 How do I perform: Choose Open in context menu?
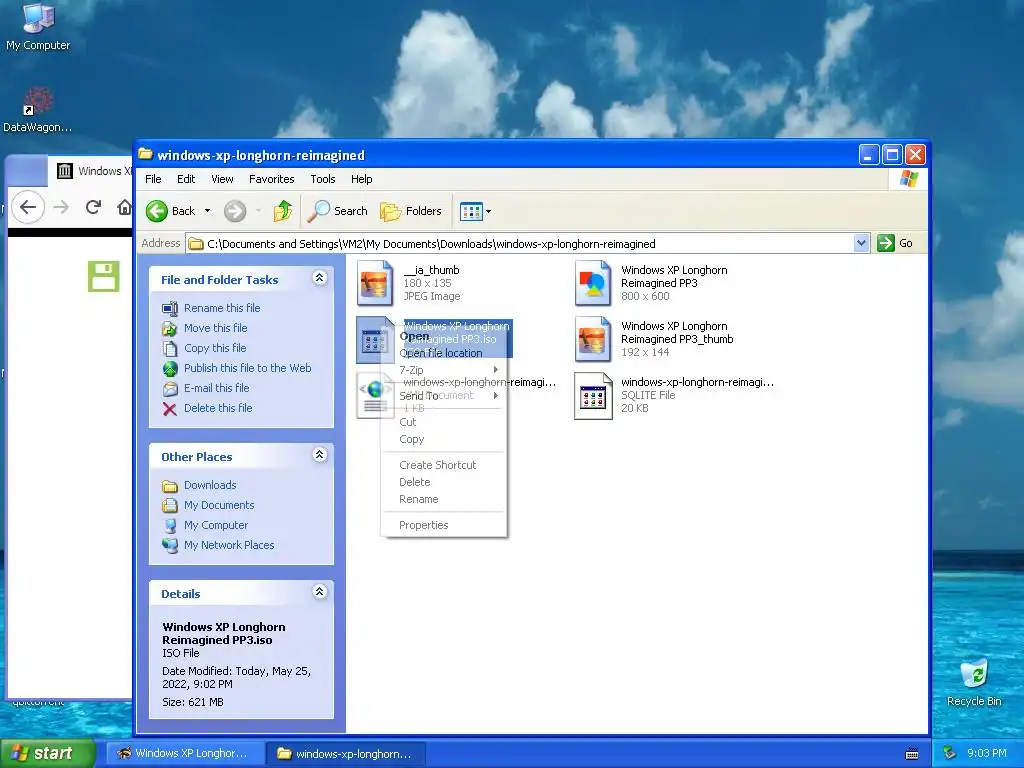coord(444,336)
